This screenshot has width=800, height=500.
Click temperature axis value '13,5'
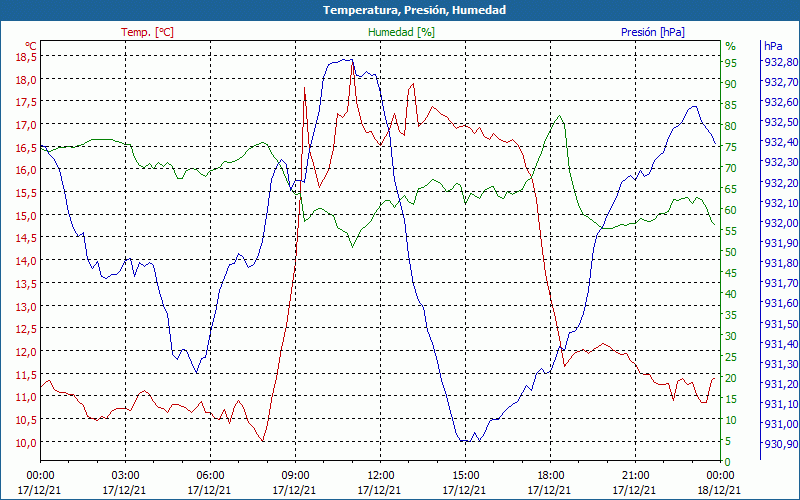(26, 283)
